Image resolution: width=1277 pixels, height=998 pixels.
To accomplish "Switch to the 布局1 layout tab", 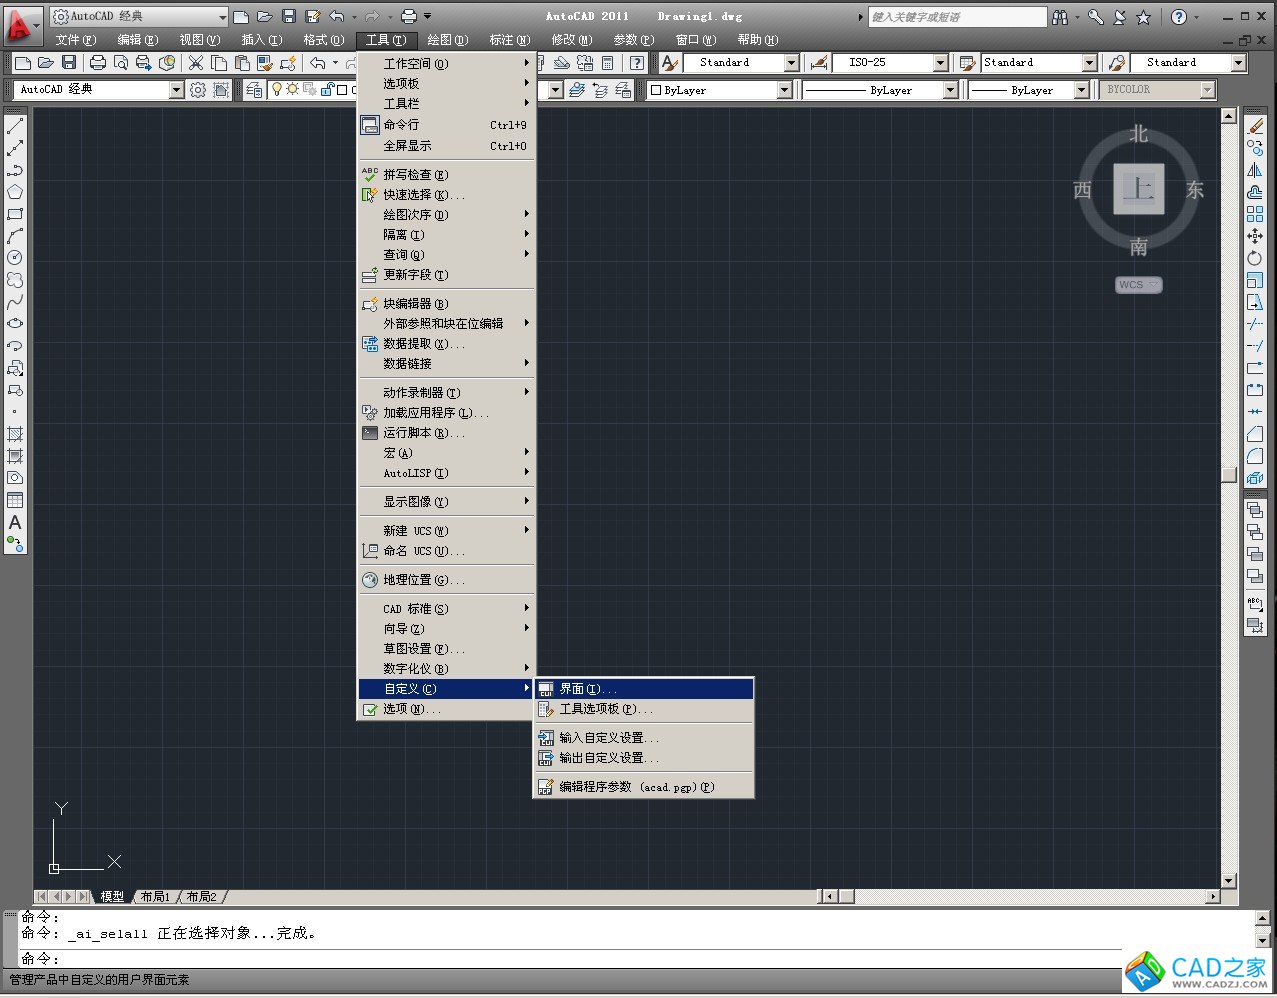I will [x=155, y=897].
